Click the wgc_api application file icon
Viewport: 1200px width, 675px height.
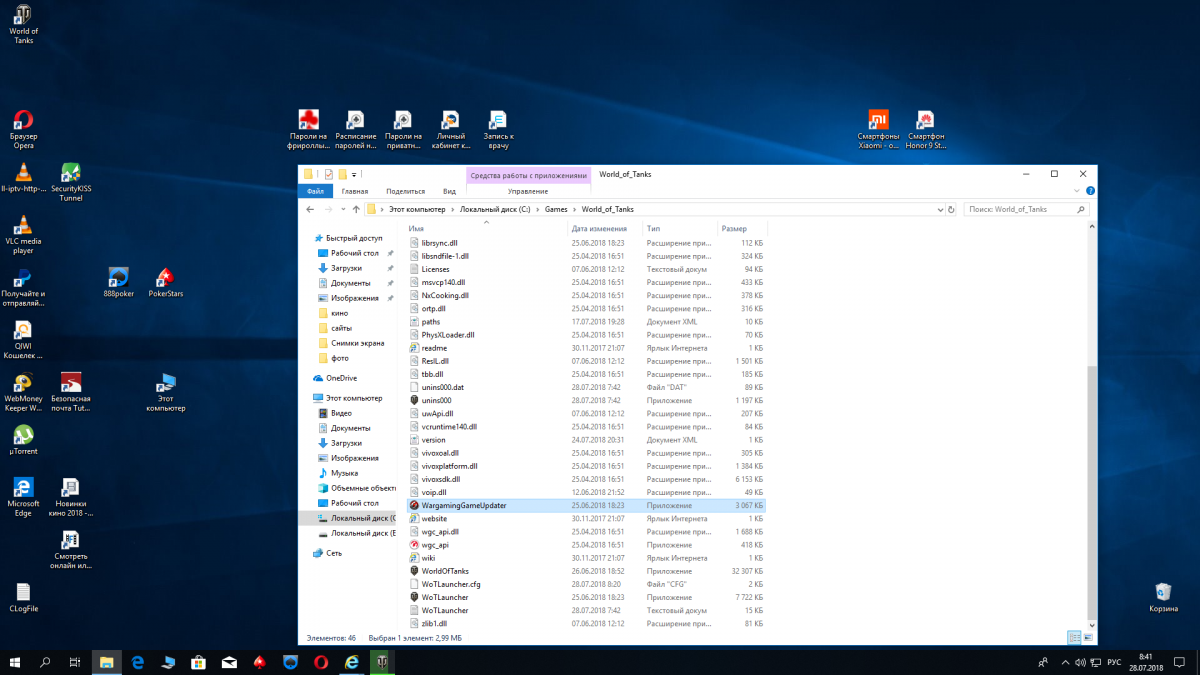(x=415, y=545)
